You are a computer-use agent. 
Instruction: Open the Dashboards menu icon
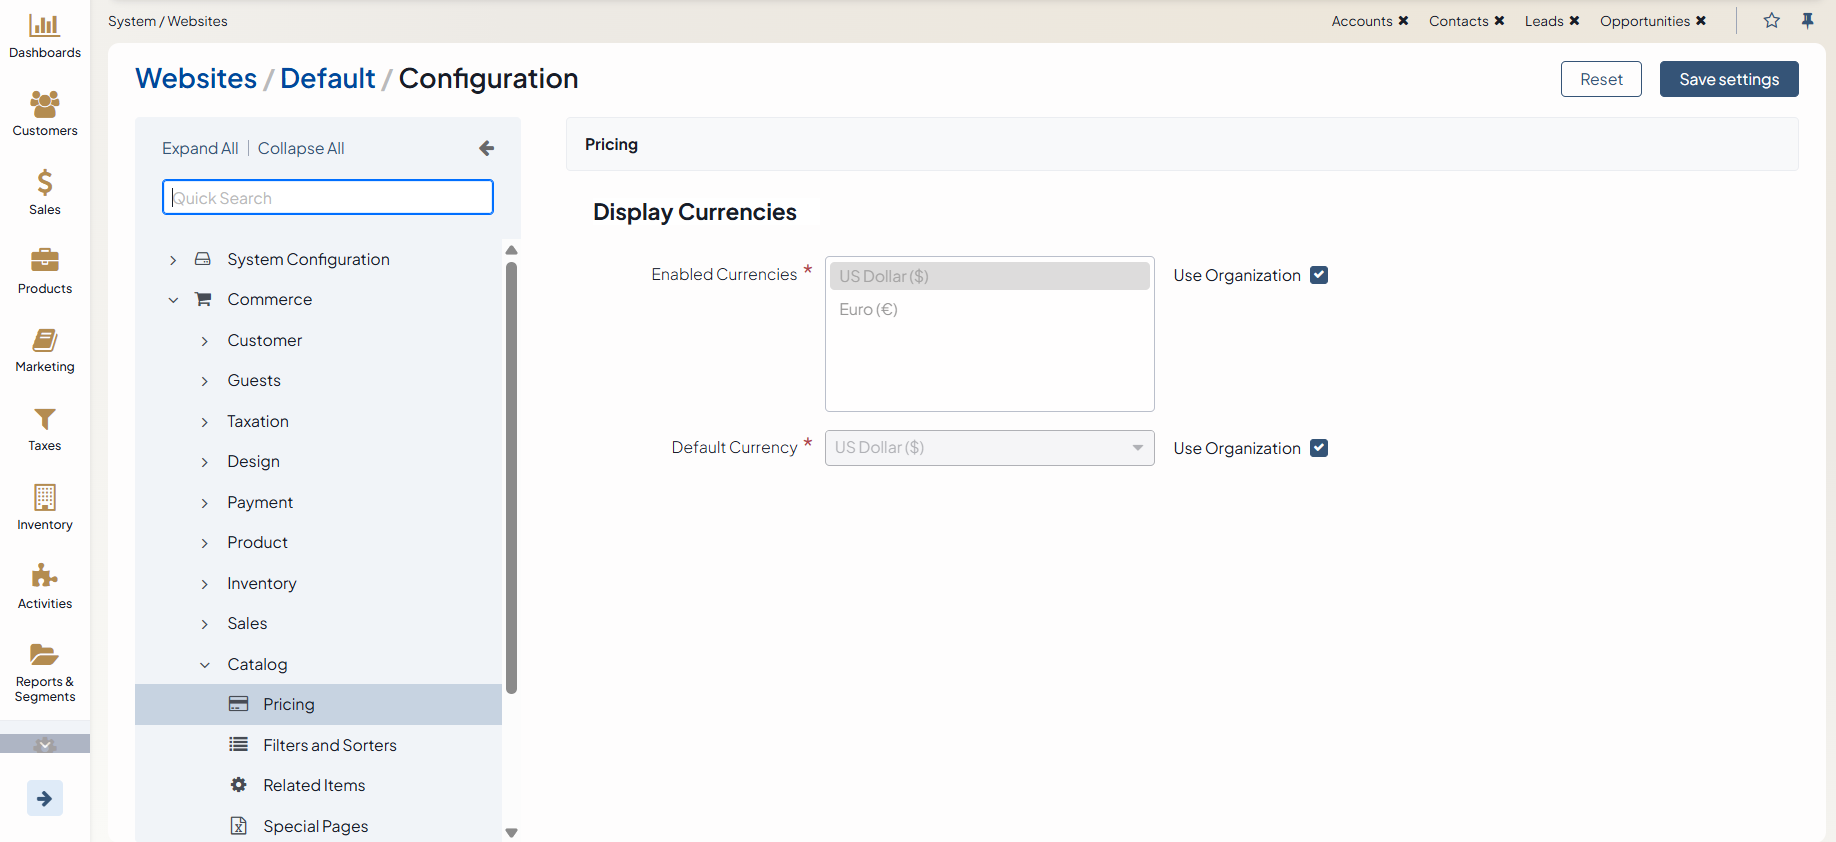coord(44,26)
